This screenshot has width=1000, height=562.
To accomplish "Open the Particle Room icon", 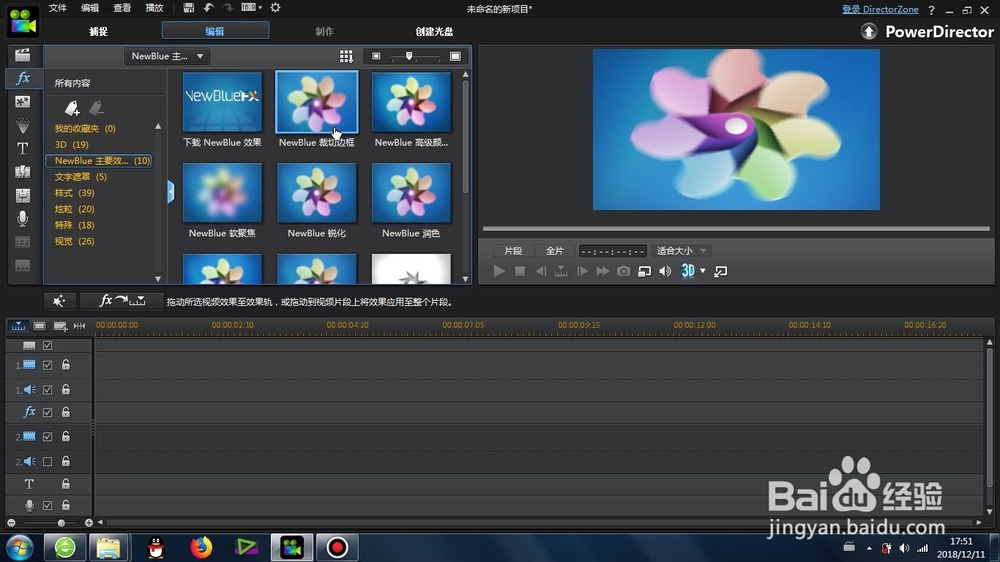I will (x=22, y=125).
